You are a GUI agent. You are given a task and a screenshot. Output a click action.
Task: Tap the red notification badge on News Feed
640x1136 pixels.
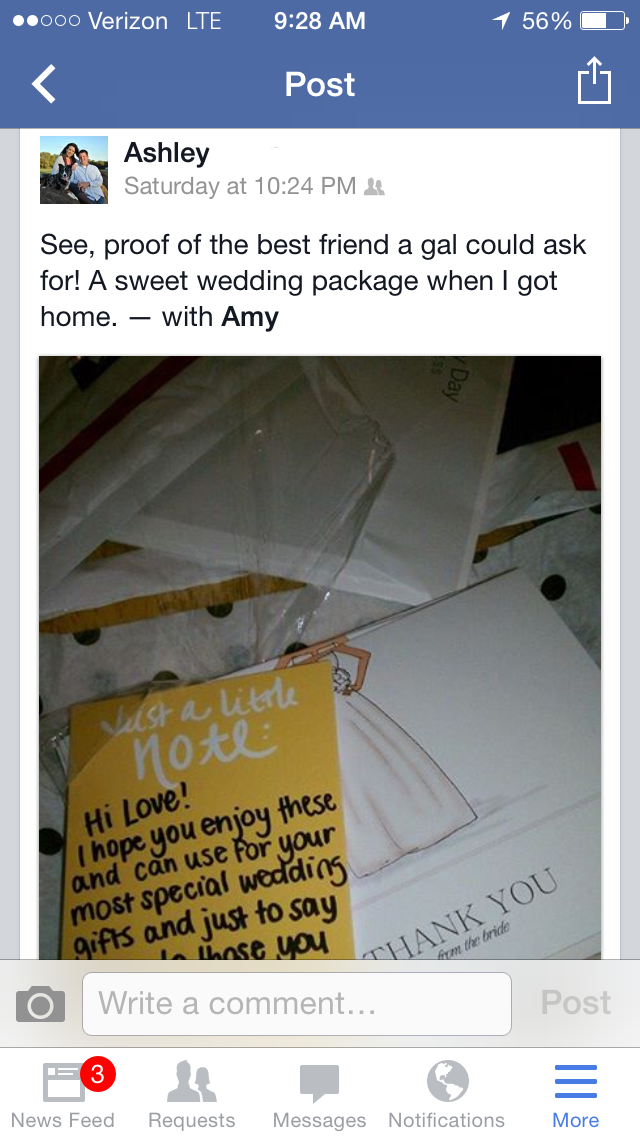[x=98, y=1074]
